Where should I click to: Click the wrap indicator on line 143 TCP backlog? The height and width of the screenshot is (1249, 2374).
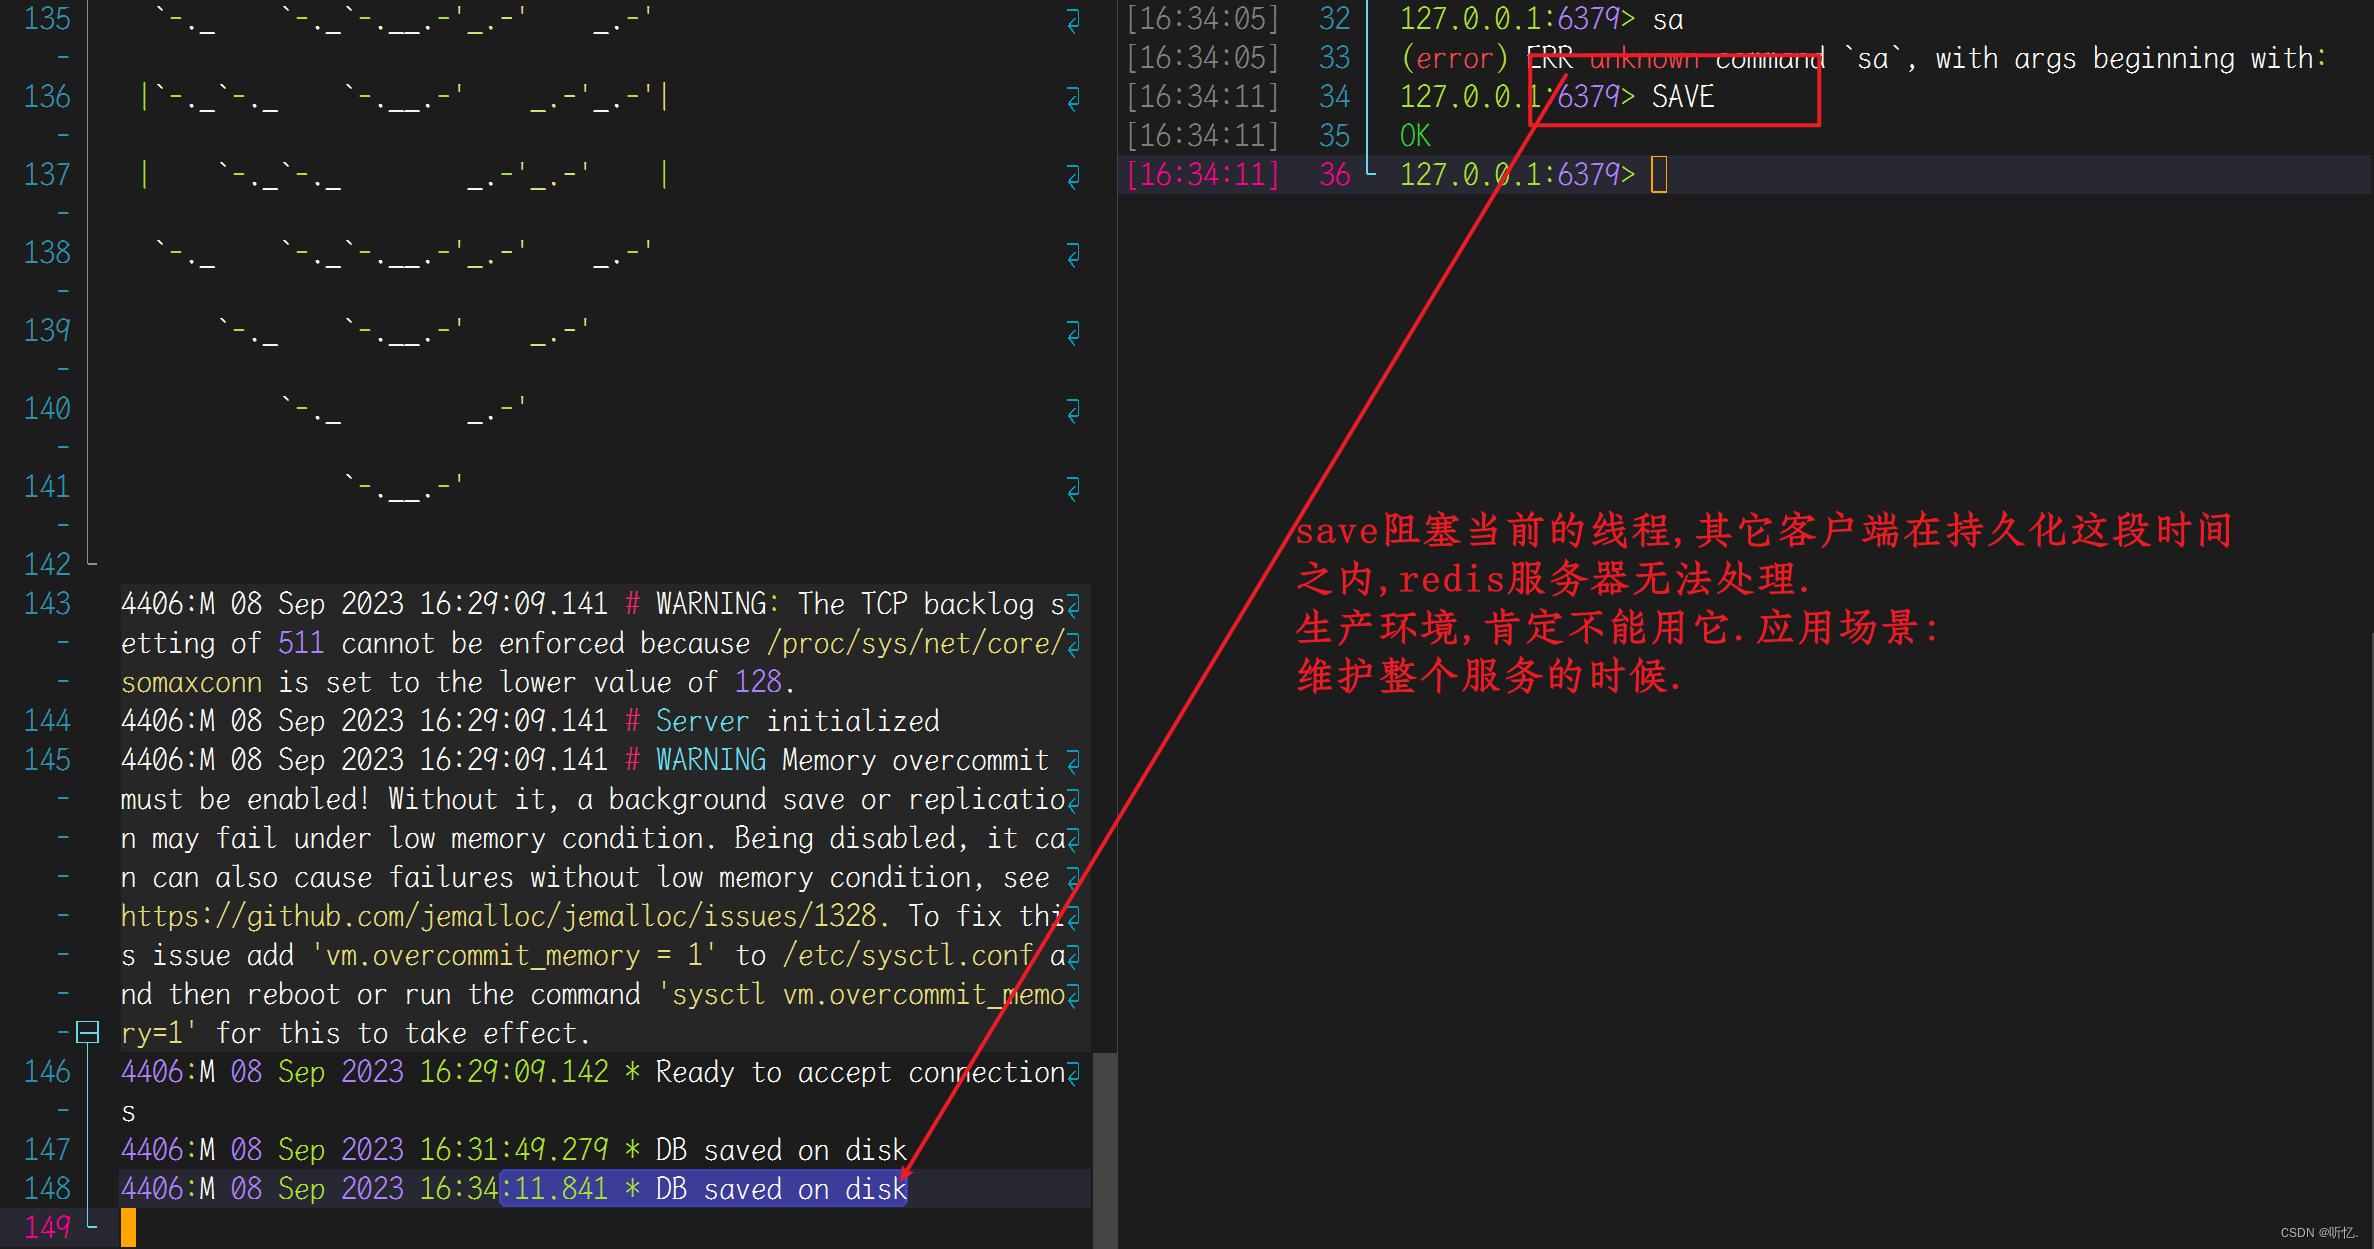click(x=1073, y=605)
